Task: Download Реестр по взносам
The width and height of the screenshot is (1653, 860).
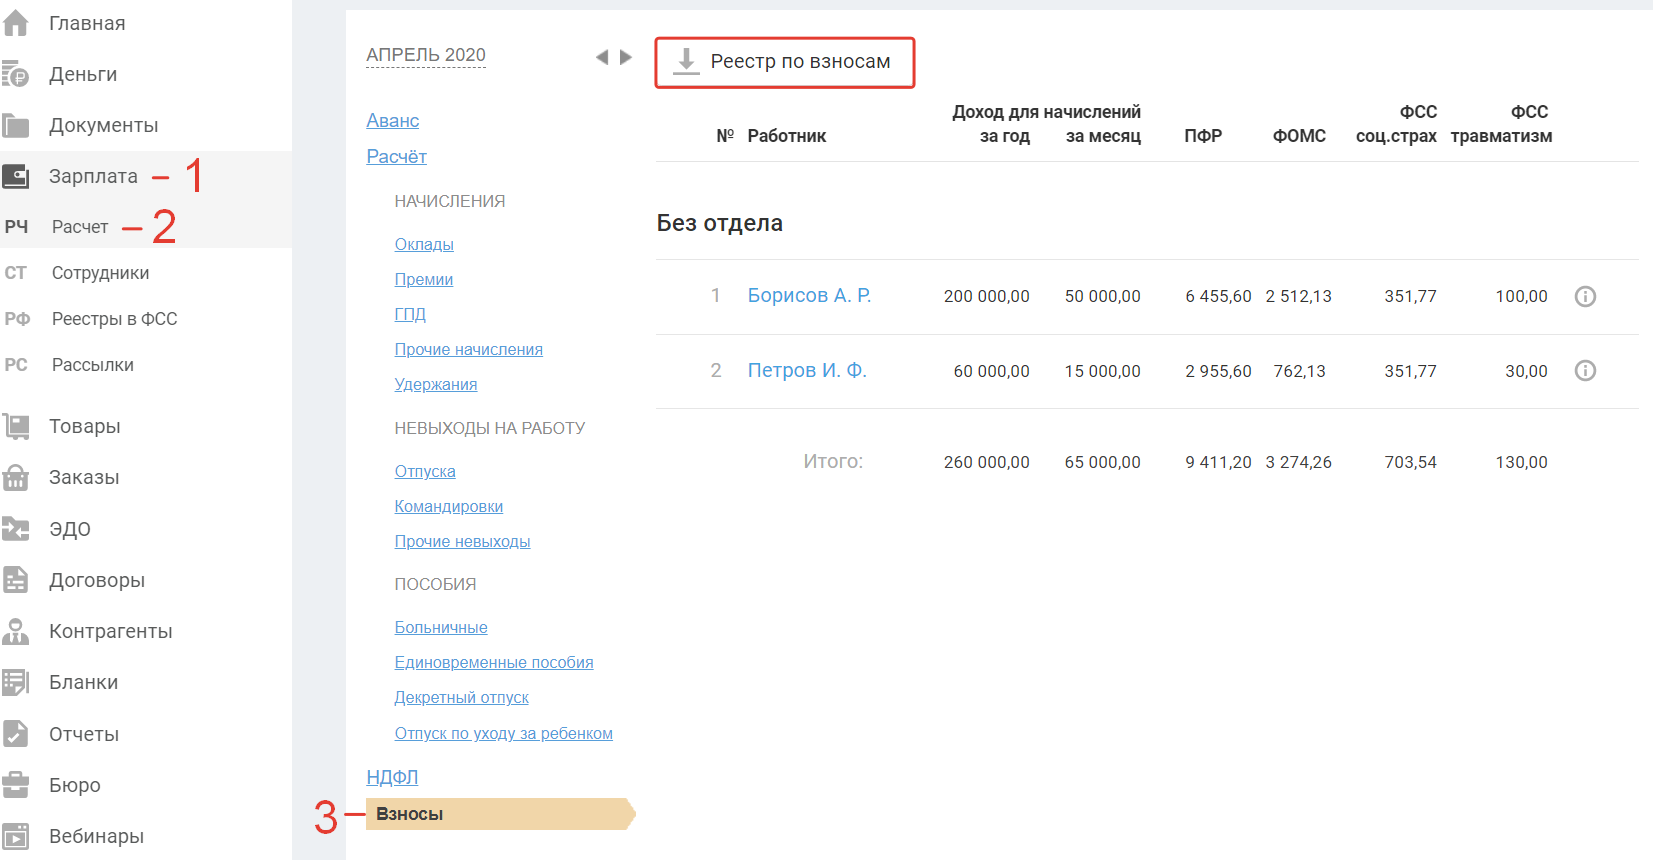Action: [785, 62]
